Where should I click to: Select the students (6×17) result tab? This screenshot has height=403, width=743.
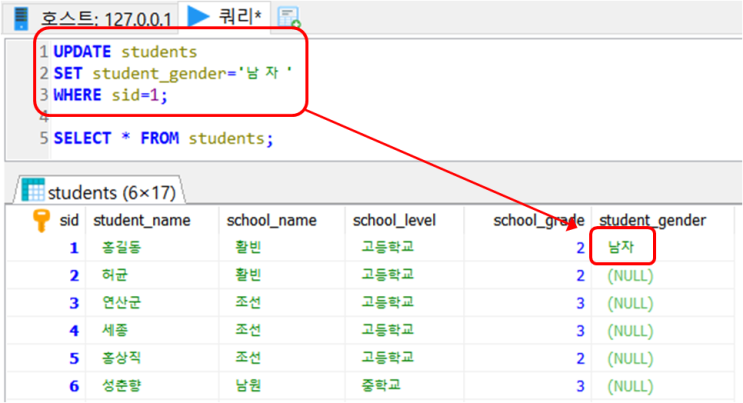pos(100,191)
